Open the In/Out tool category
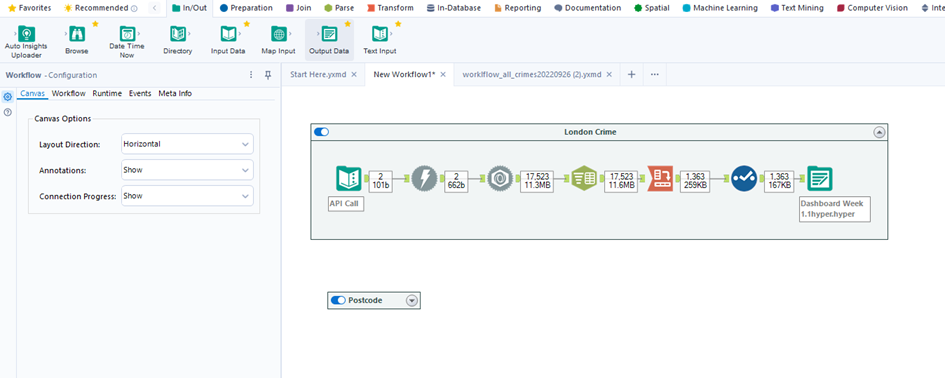945x378 pixels. [188, 8]
